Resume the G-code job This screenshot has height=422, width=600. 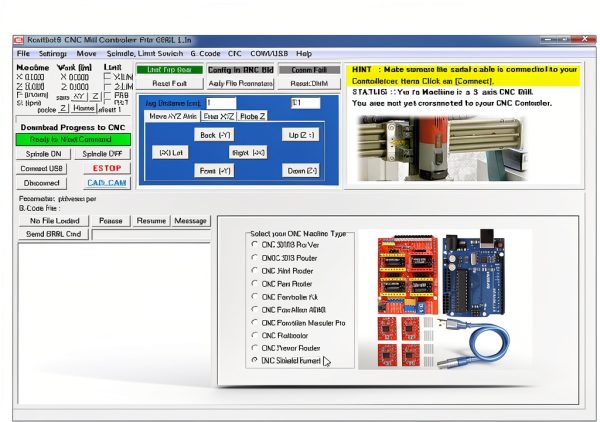tap(151, 221)
